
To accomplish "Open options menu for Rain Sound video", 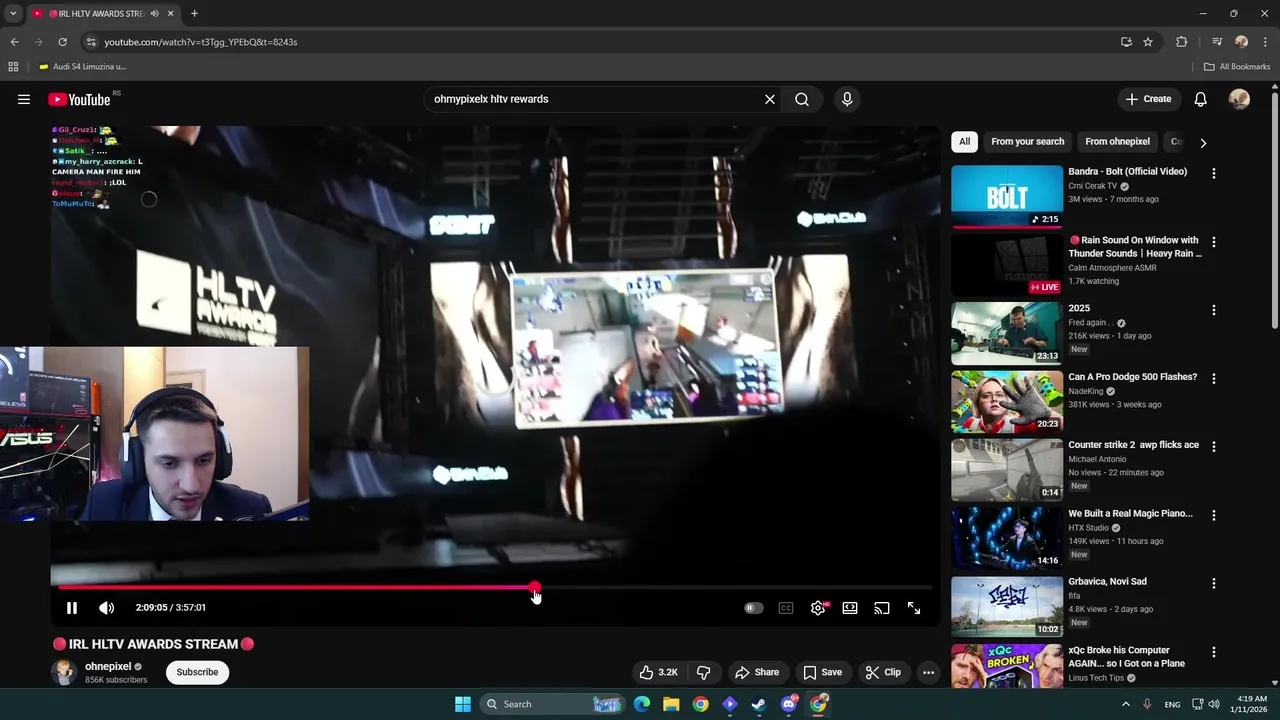I will [1214, 242].
